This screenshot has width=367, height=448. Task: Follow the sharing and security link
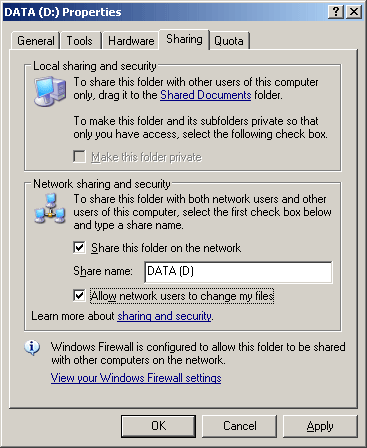tap(165, 316)
